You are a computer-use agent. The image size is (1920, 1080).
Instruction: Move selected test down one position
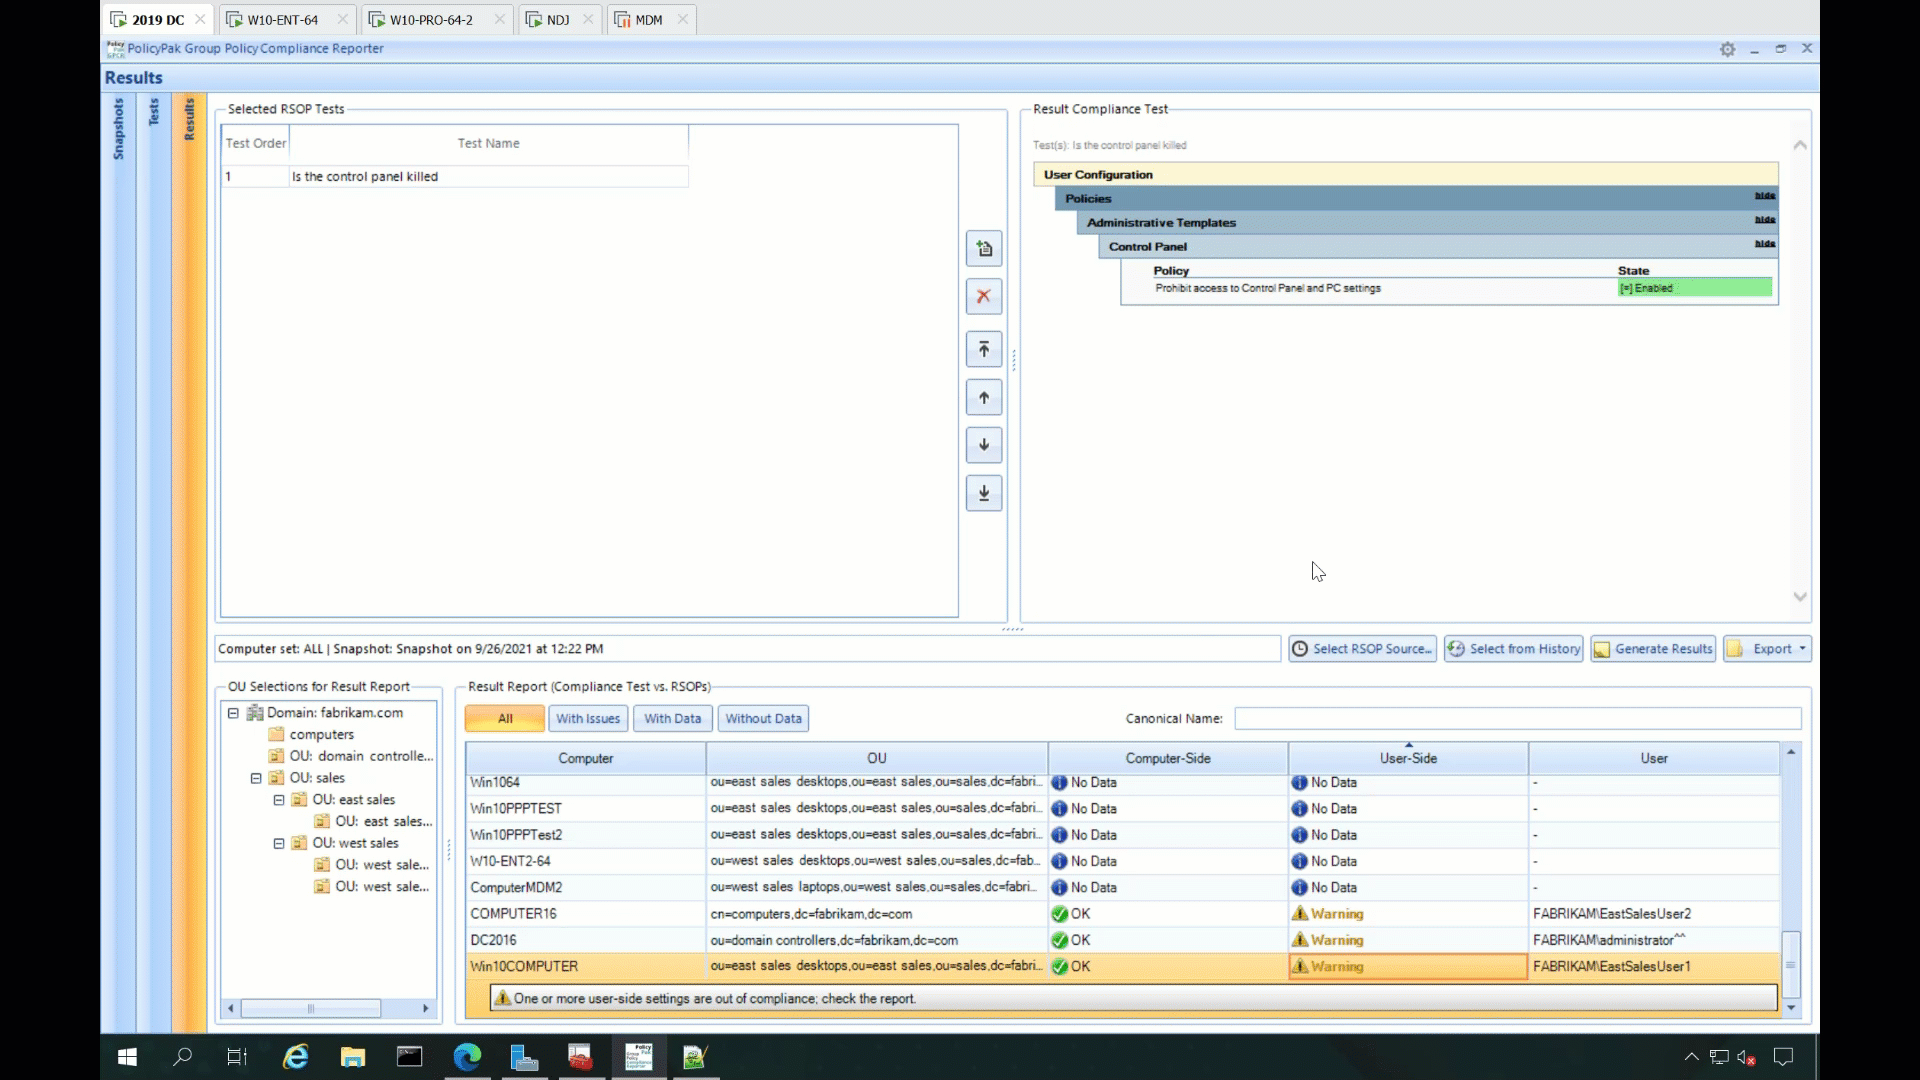(984, 445)
